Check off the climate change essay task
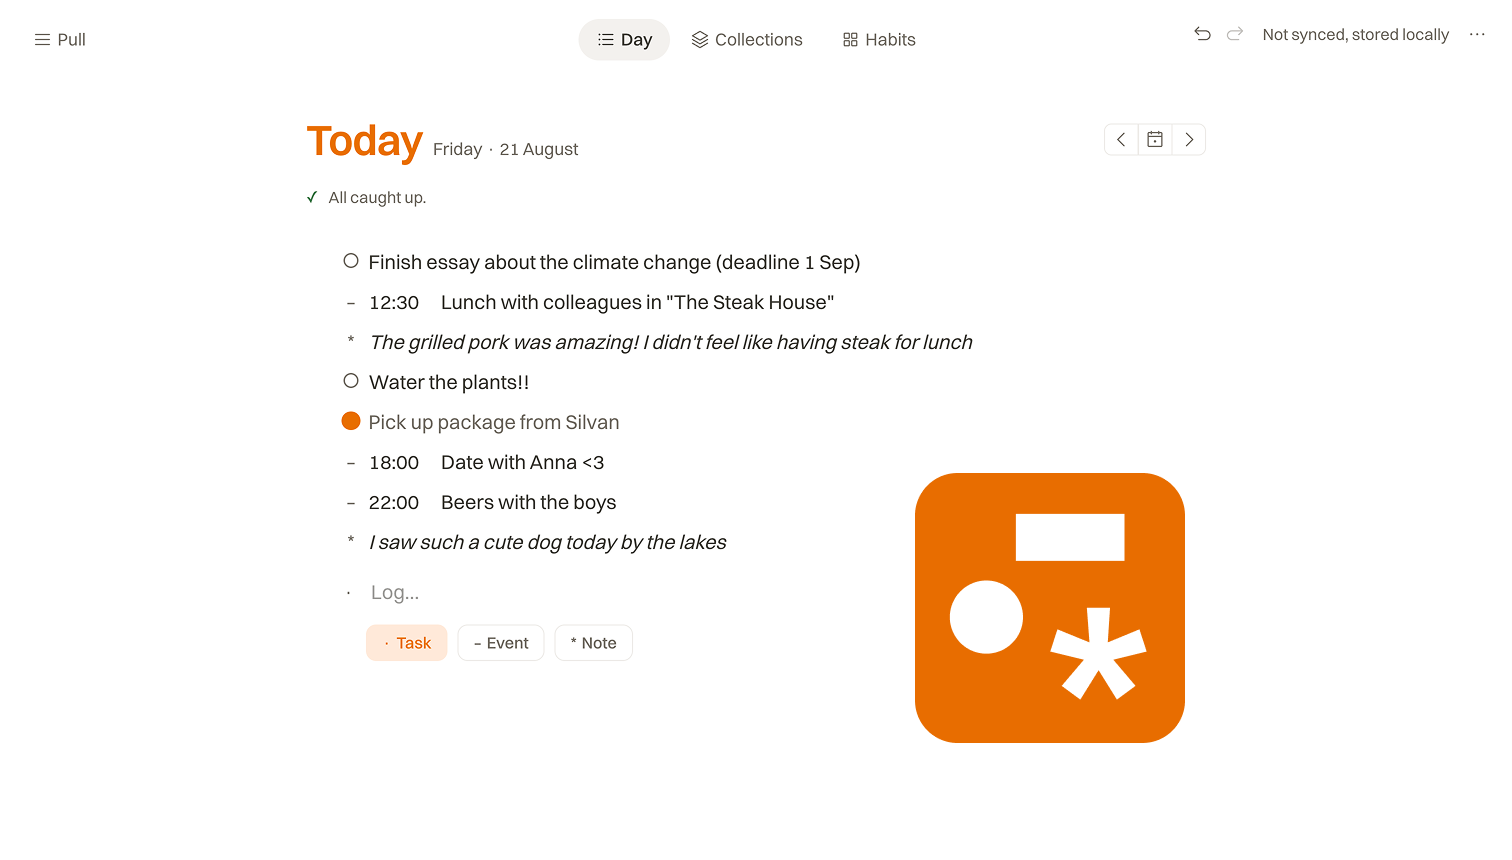This screenshot has width=1512, height=860. 351,261
